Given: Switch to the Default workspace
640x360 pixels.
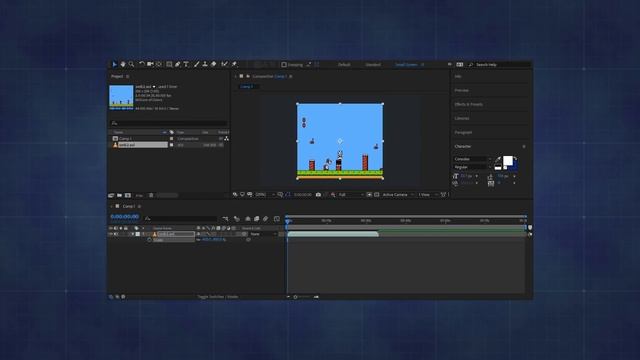Looking at the screenshot, I should click(344, 64).
